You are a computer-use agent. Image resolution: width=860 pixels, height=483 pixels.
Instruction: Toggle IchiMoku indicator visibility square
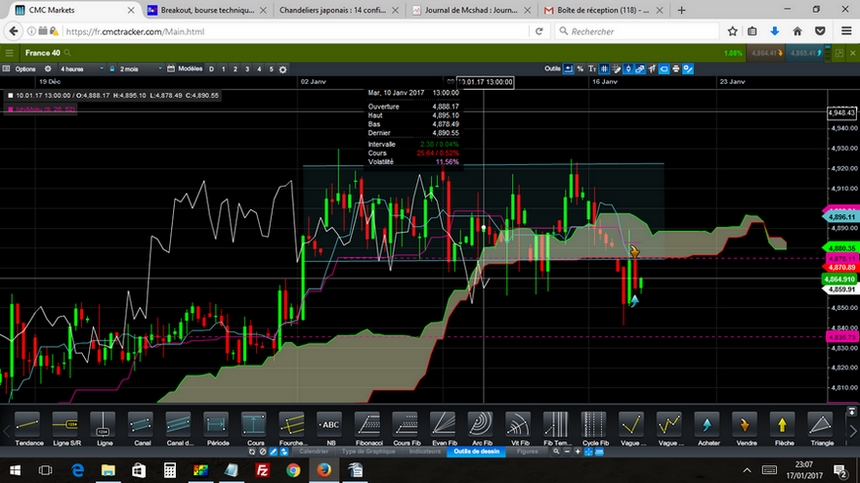coord(10,109)
